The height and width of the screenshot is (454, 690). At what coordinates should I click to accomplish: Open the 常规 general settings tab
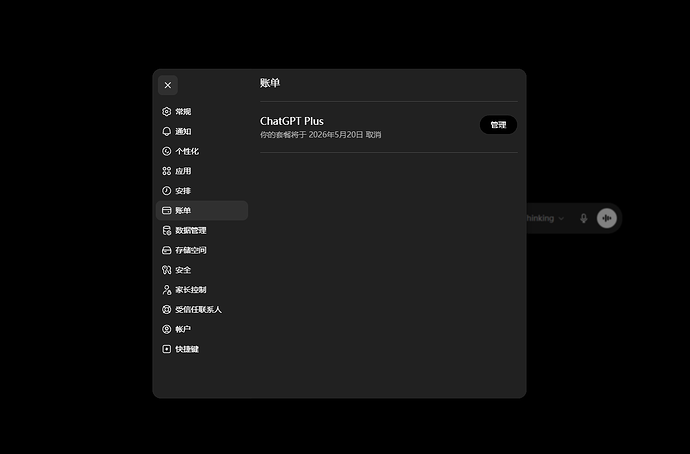(202, 112)
